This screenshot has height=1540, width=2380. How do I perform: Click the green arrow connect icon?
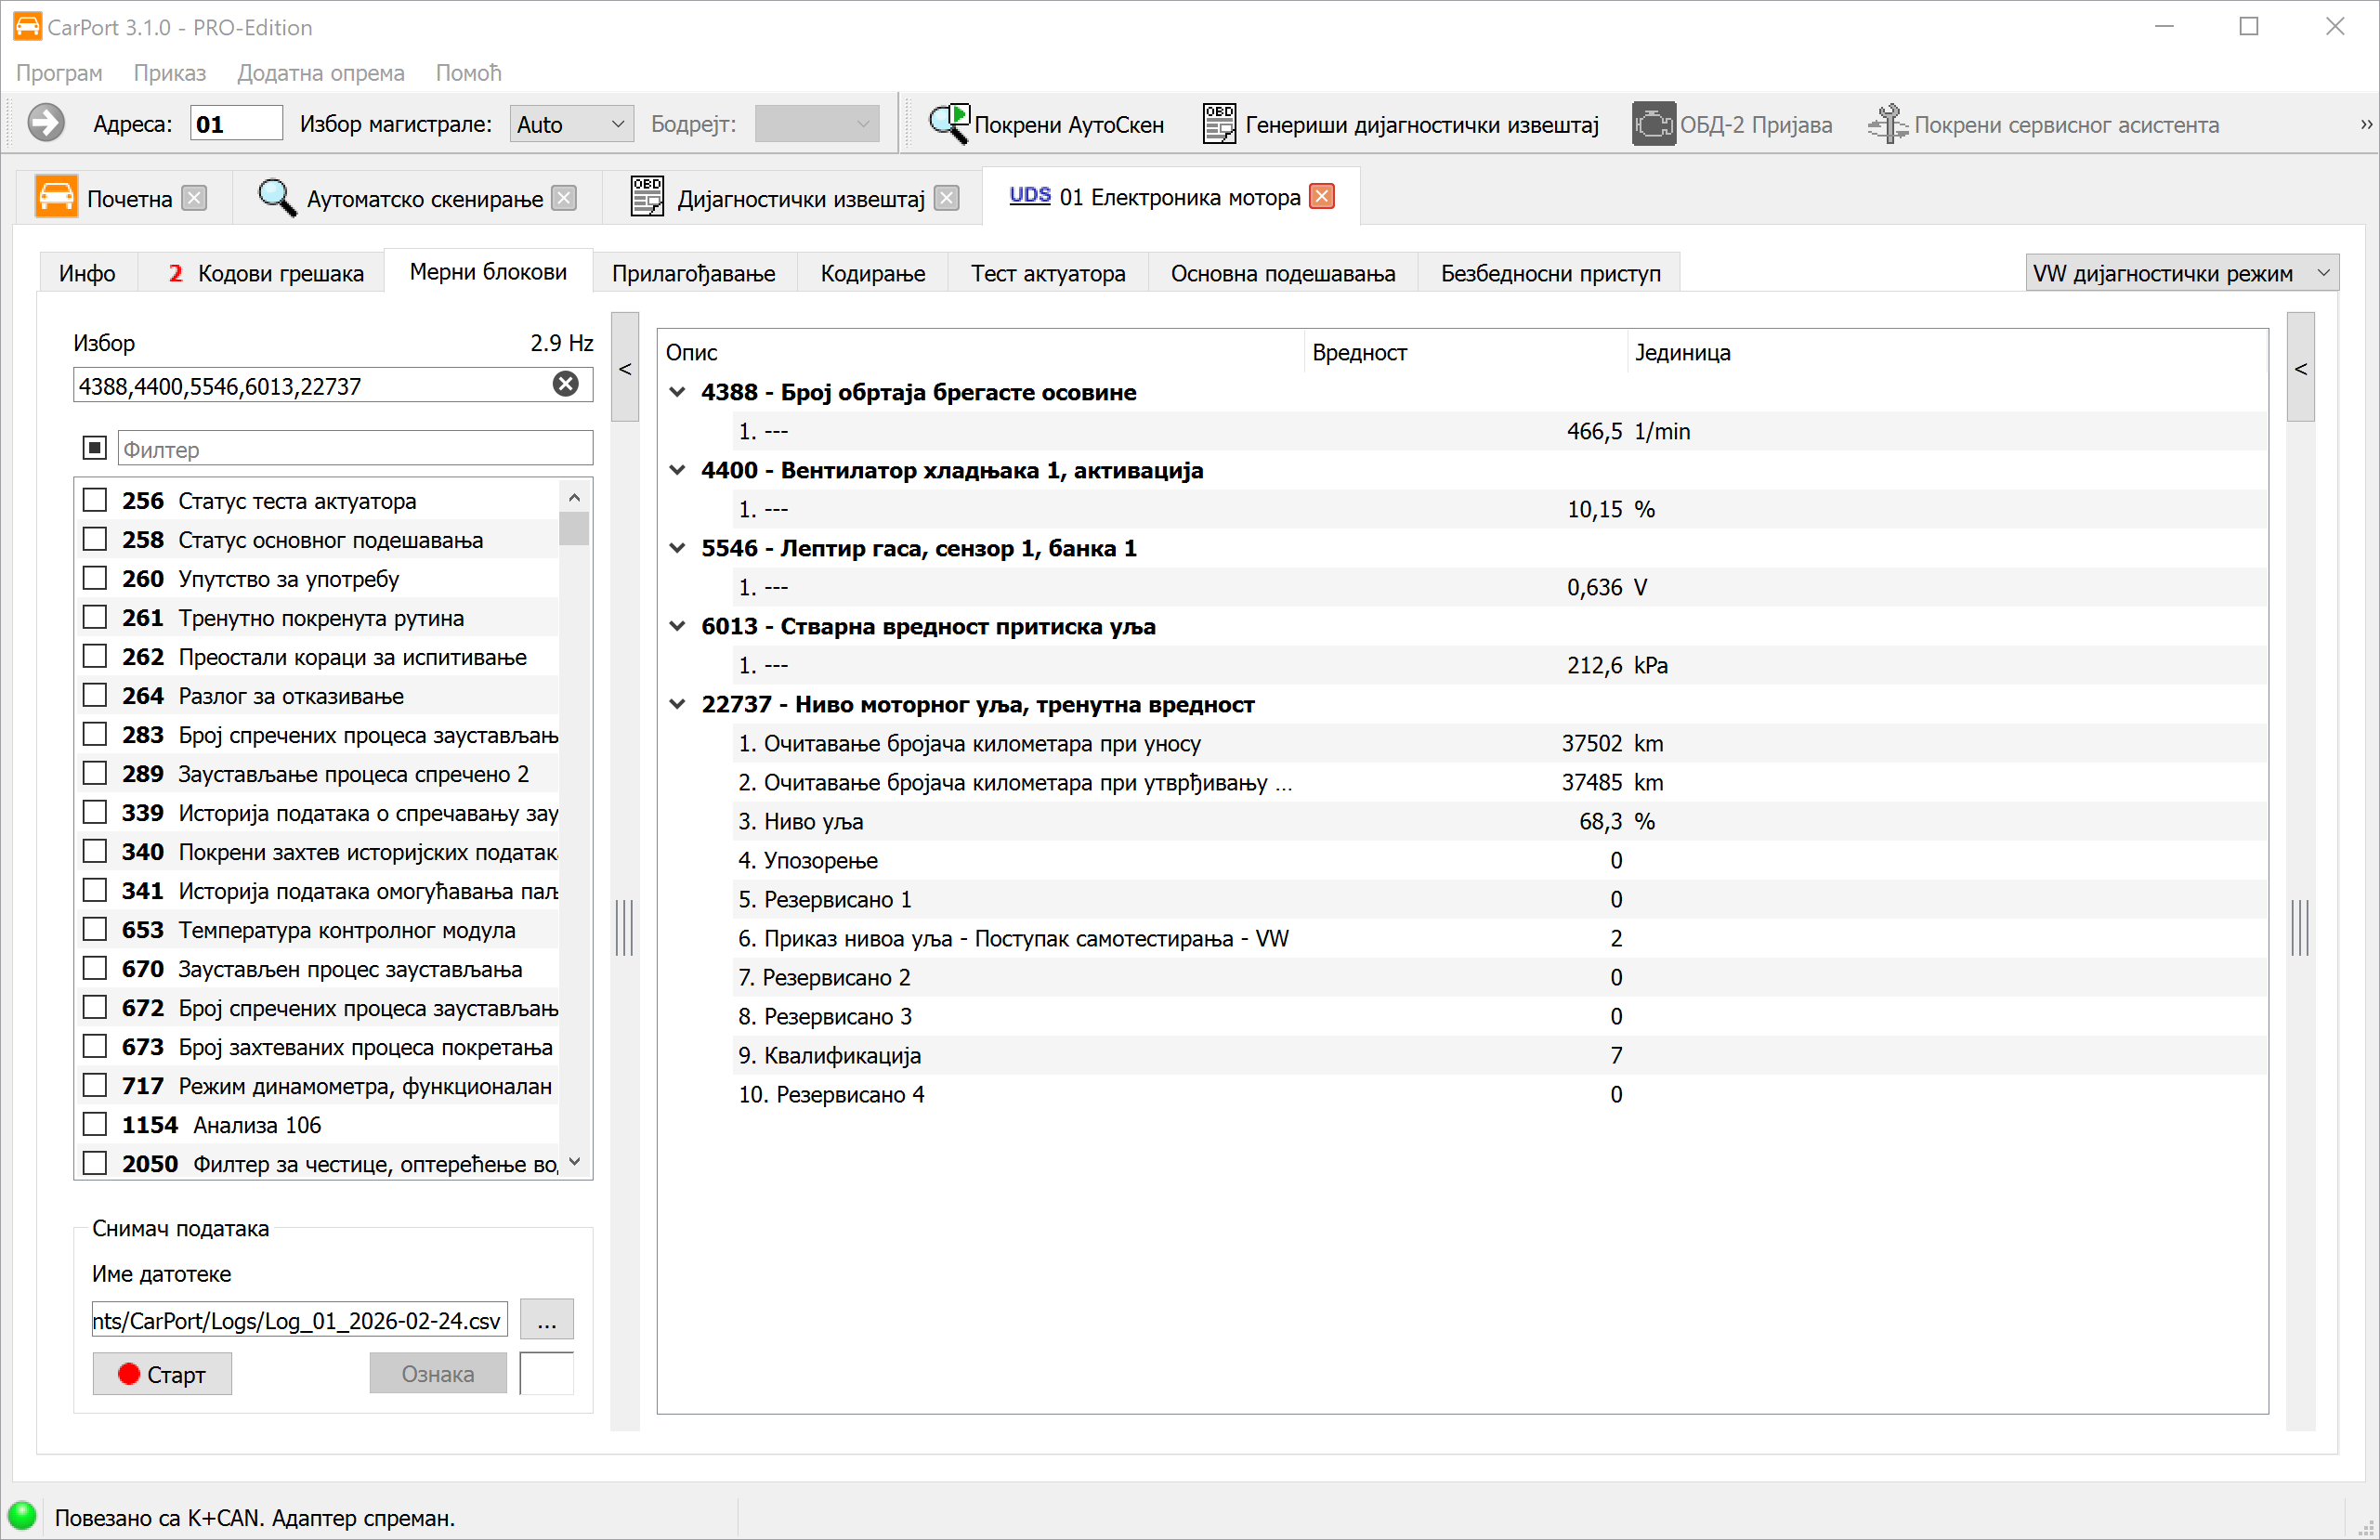tap(46, 124)
